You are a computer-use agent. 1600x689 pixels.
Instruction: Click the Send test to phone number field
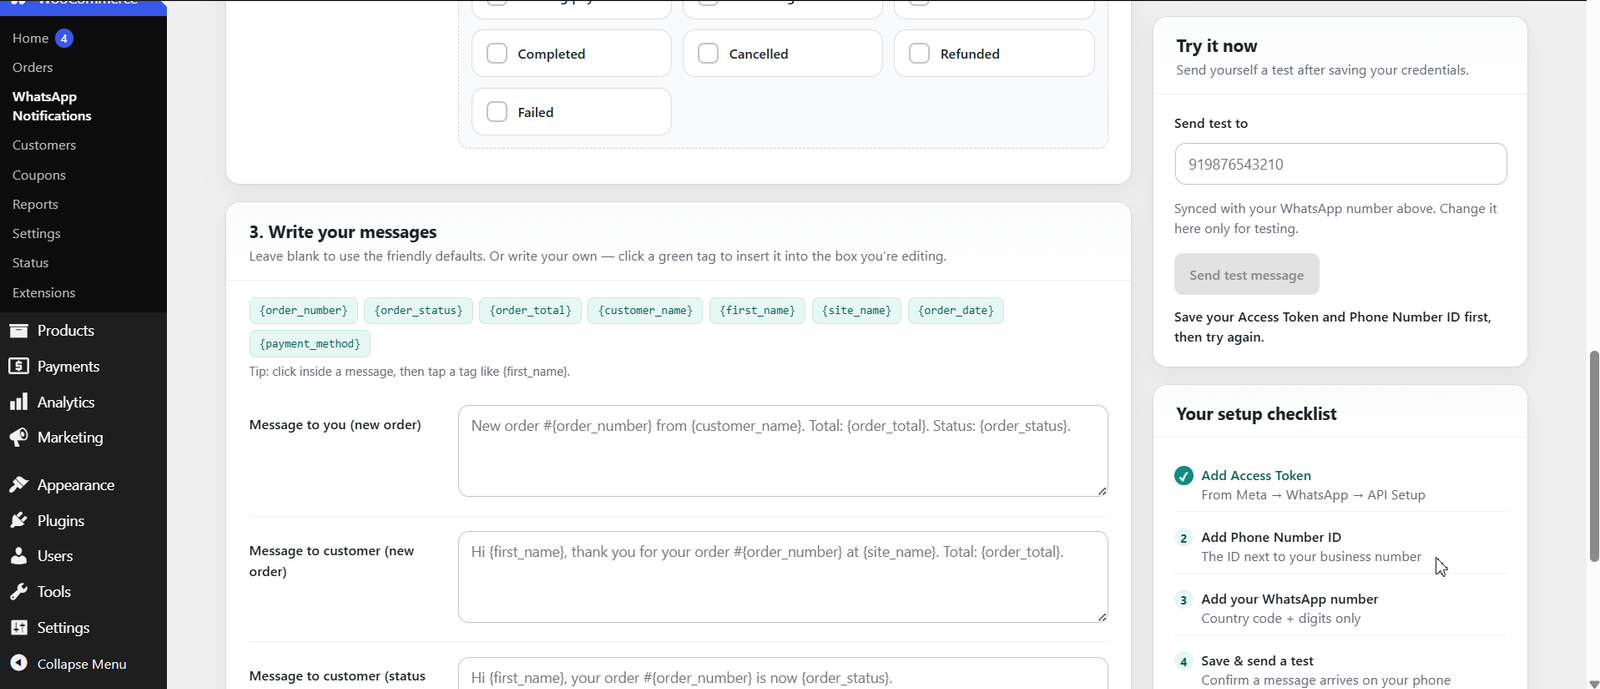(1340, 164)
